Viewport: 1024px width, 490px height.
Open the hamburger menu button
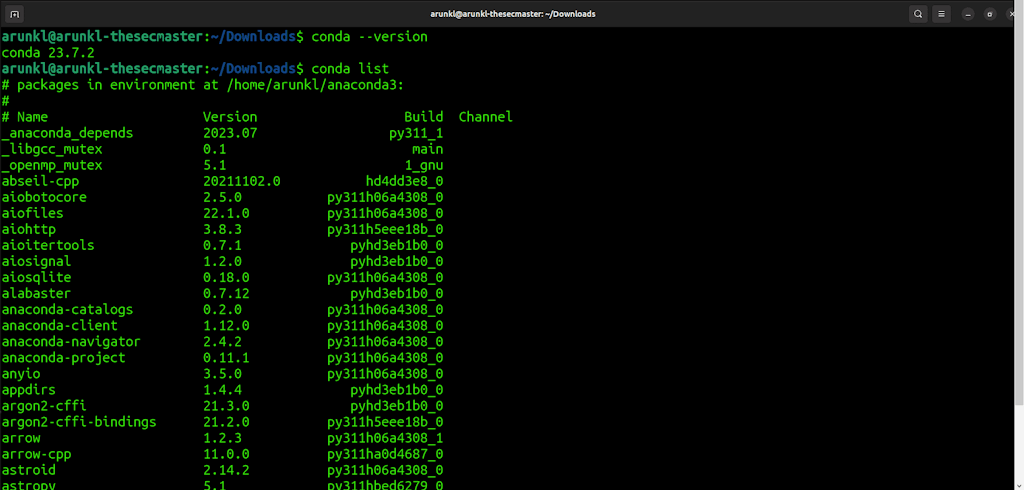(x=941, y=14)
